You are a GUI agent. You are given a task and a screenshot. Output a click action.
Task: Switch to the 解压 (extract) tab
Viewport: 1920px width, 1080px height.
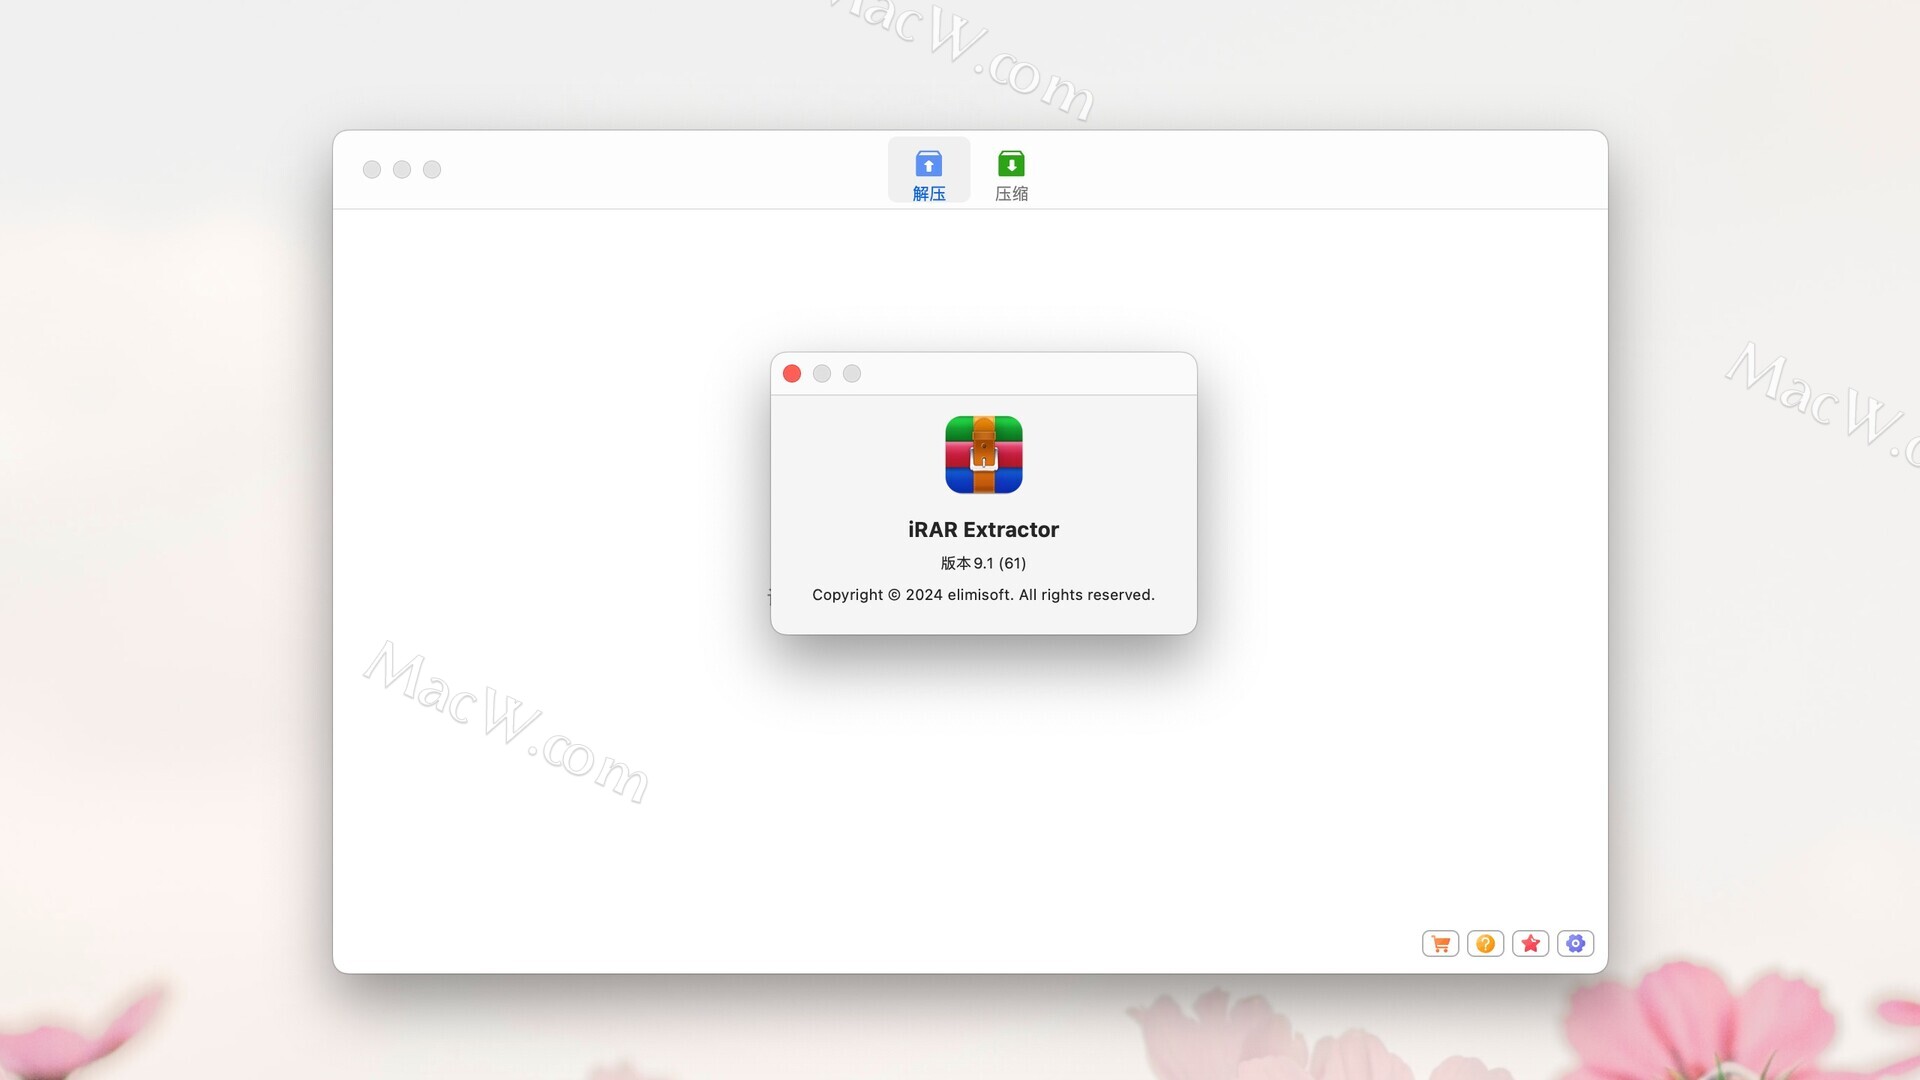(928, 172)
